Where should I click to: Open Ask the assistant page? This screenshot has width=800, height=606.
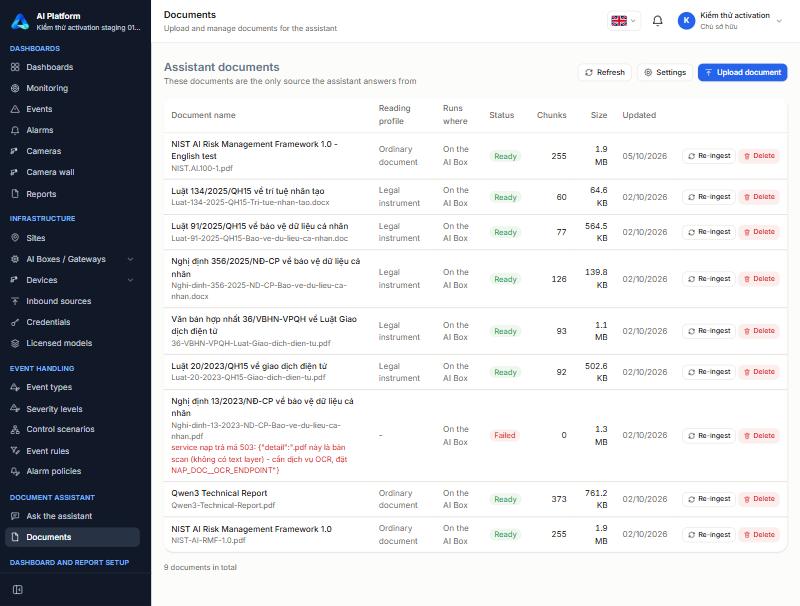click(72, 516)
